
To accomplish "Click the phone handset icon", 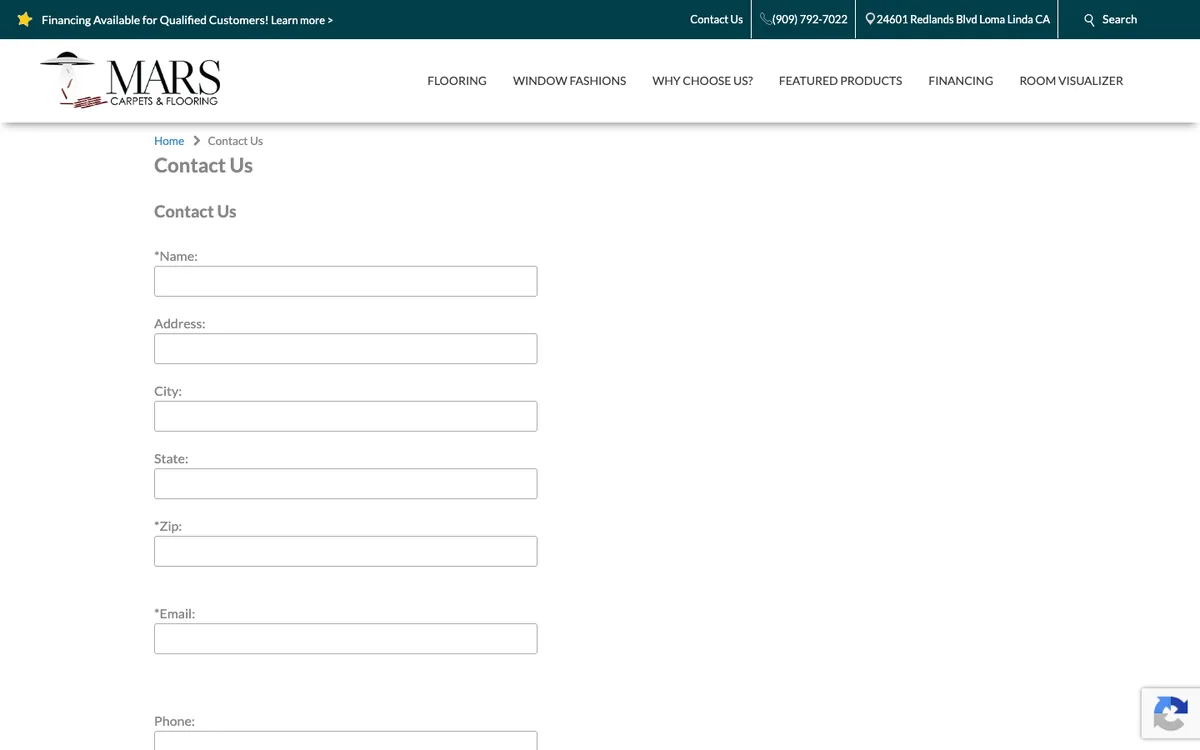I will [x=765, y=19].
